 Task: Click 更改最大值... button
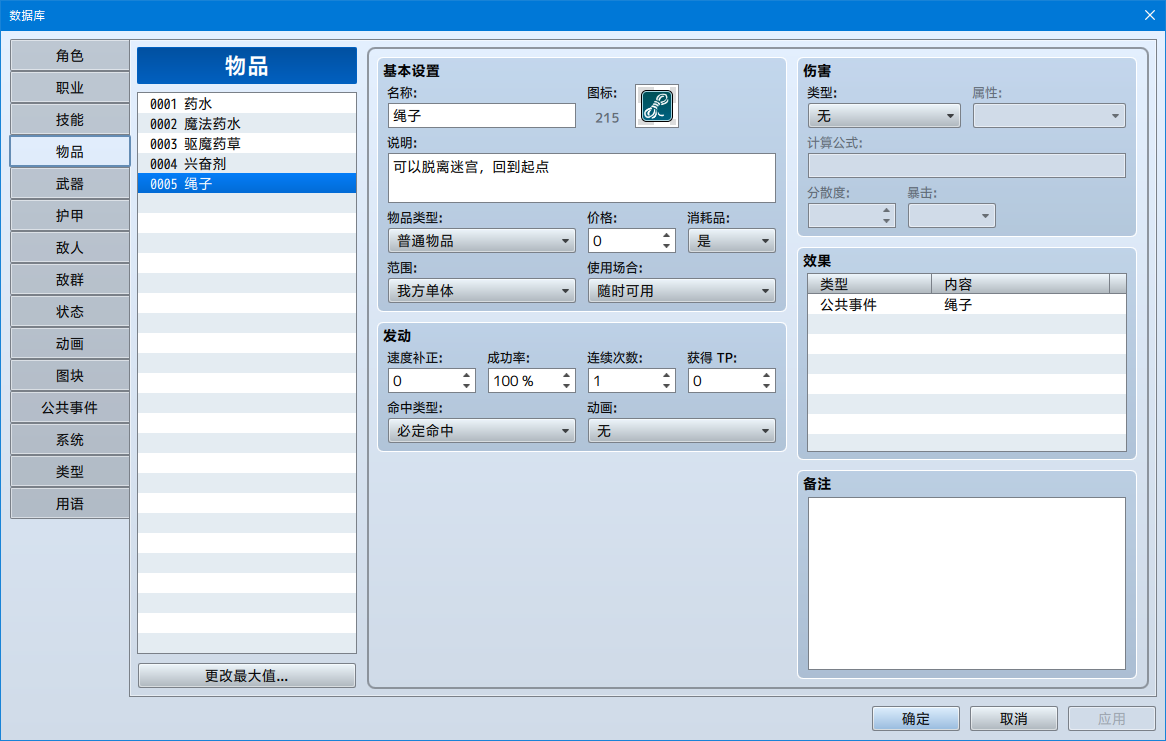click(247, 676)
